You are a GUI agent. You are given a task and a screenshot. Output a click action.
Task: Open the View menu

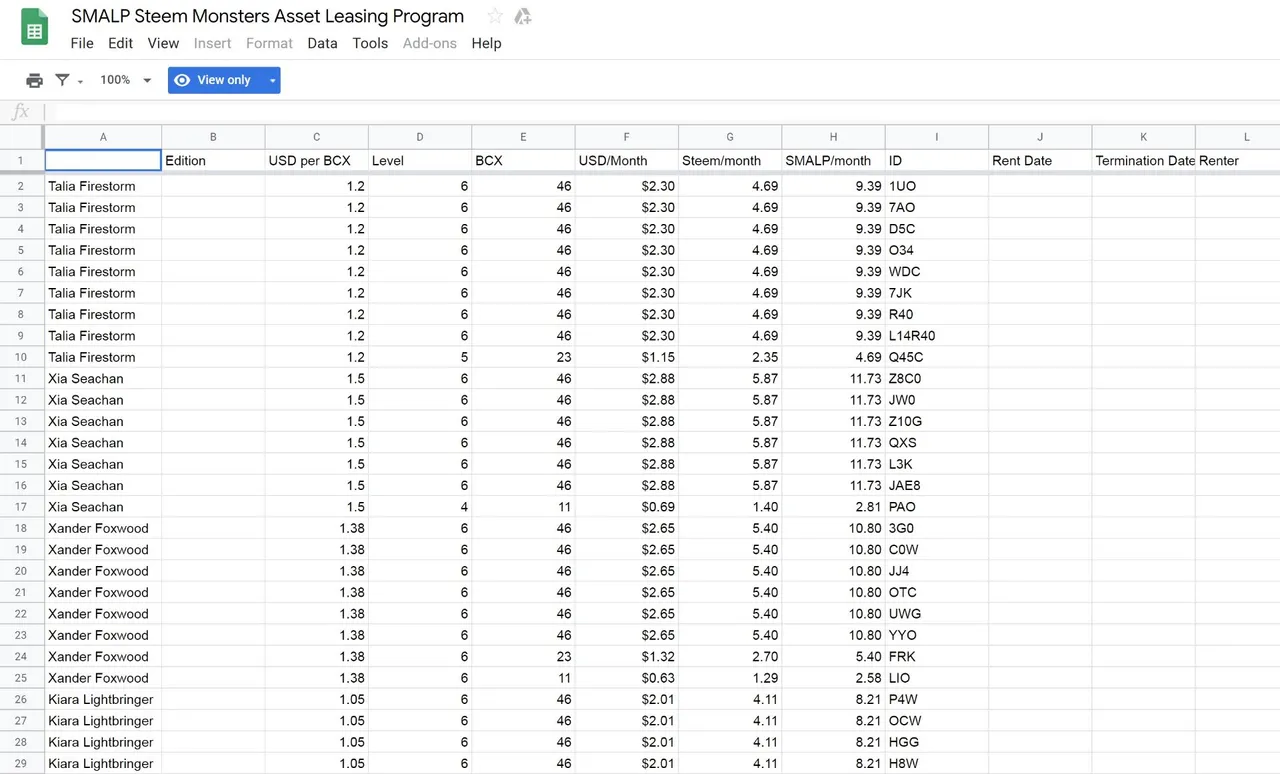163,43
